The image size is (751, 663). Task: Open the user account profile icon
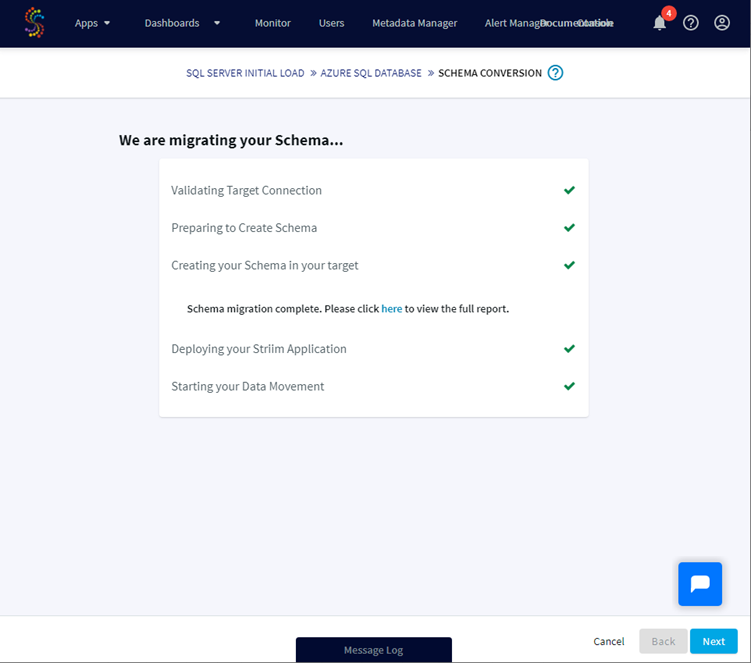coord(722,23)
